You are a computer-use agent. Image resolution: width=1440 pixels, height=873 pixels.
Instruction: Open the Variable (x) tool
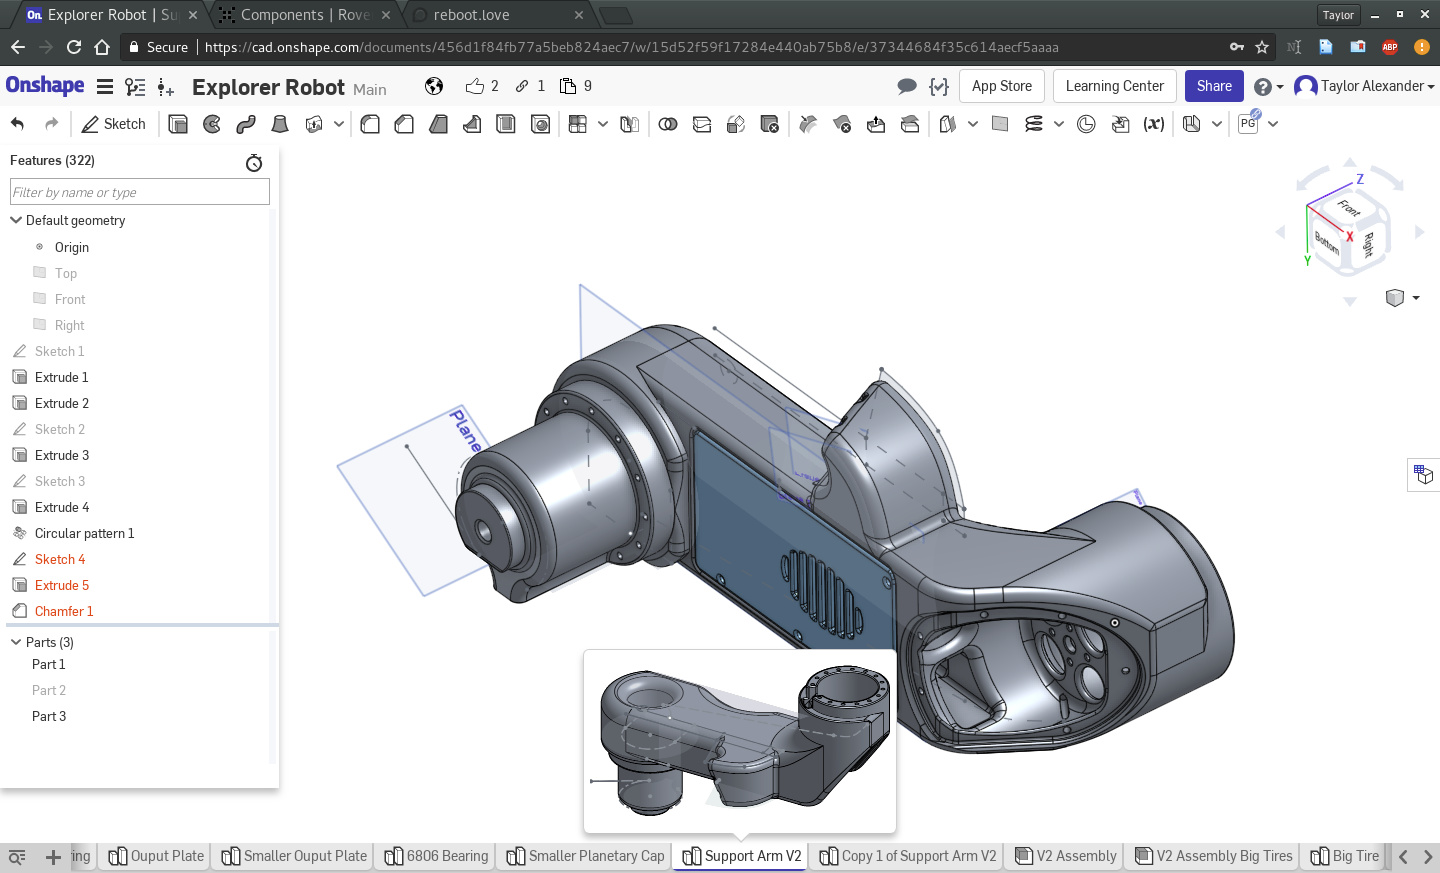coord(1154,124)
